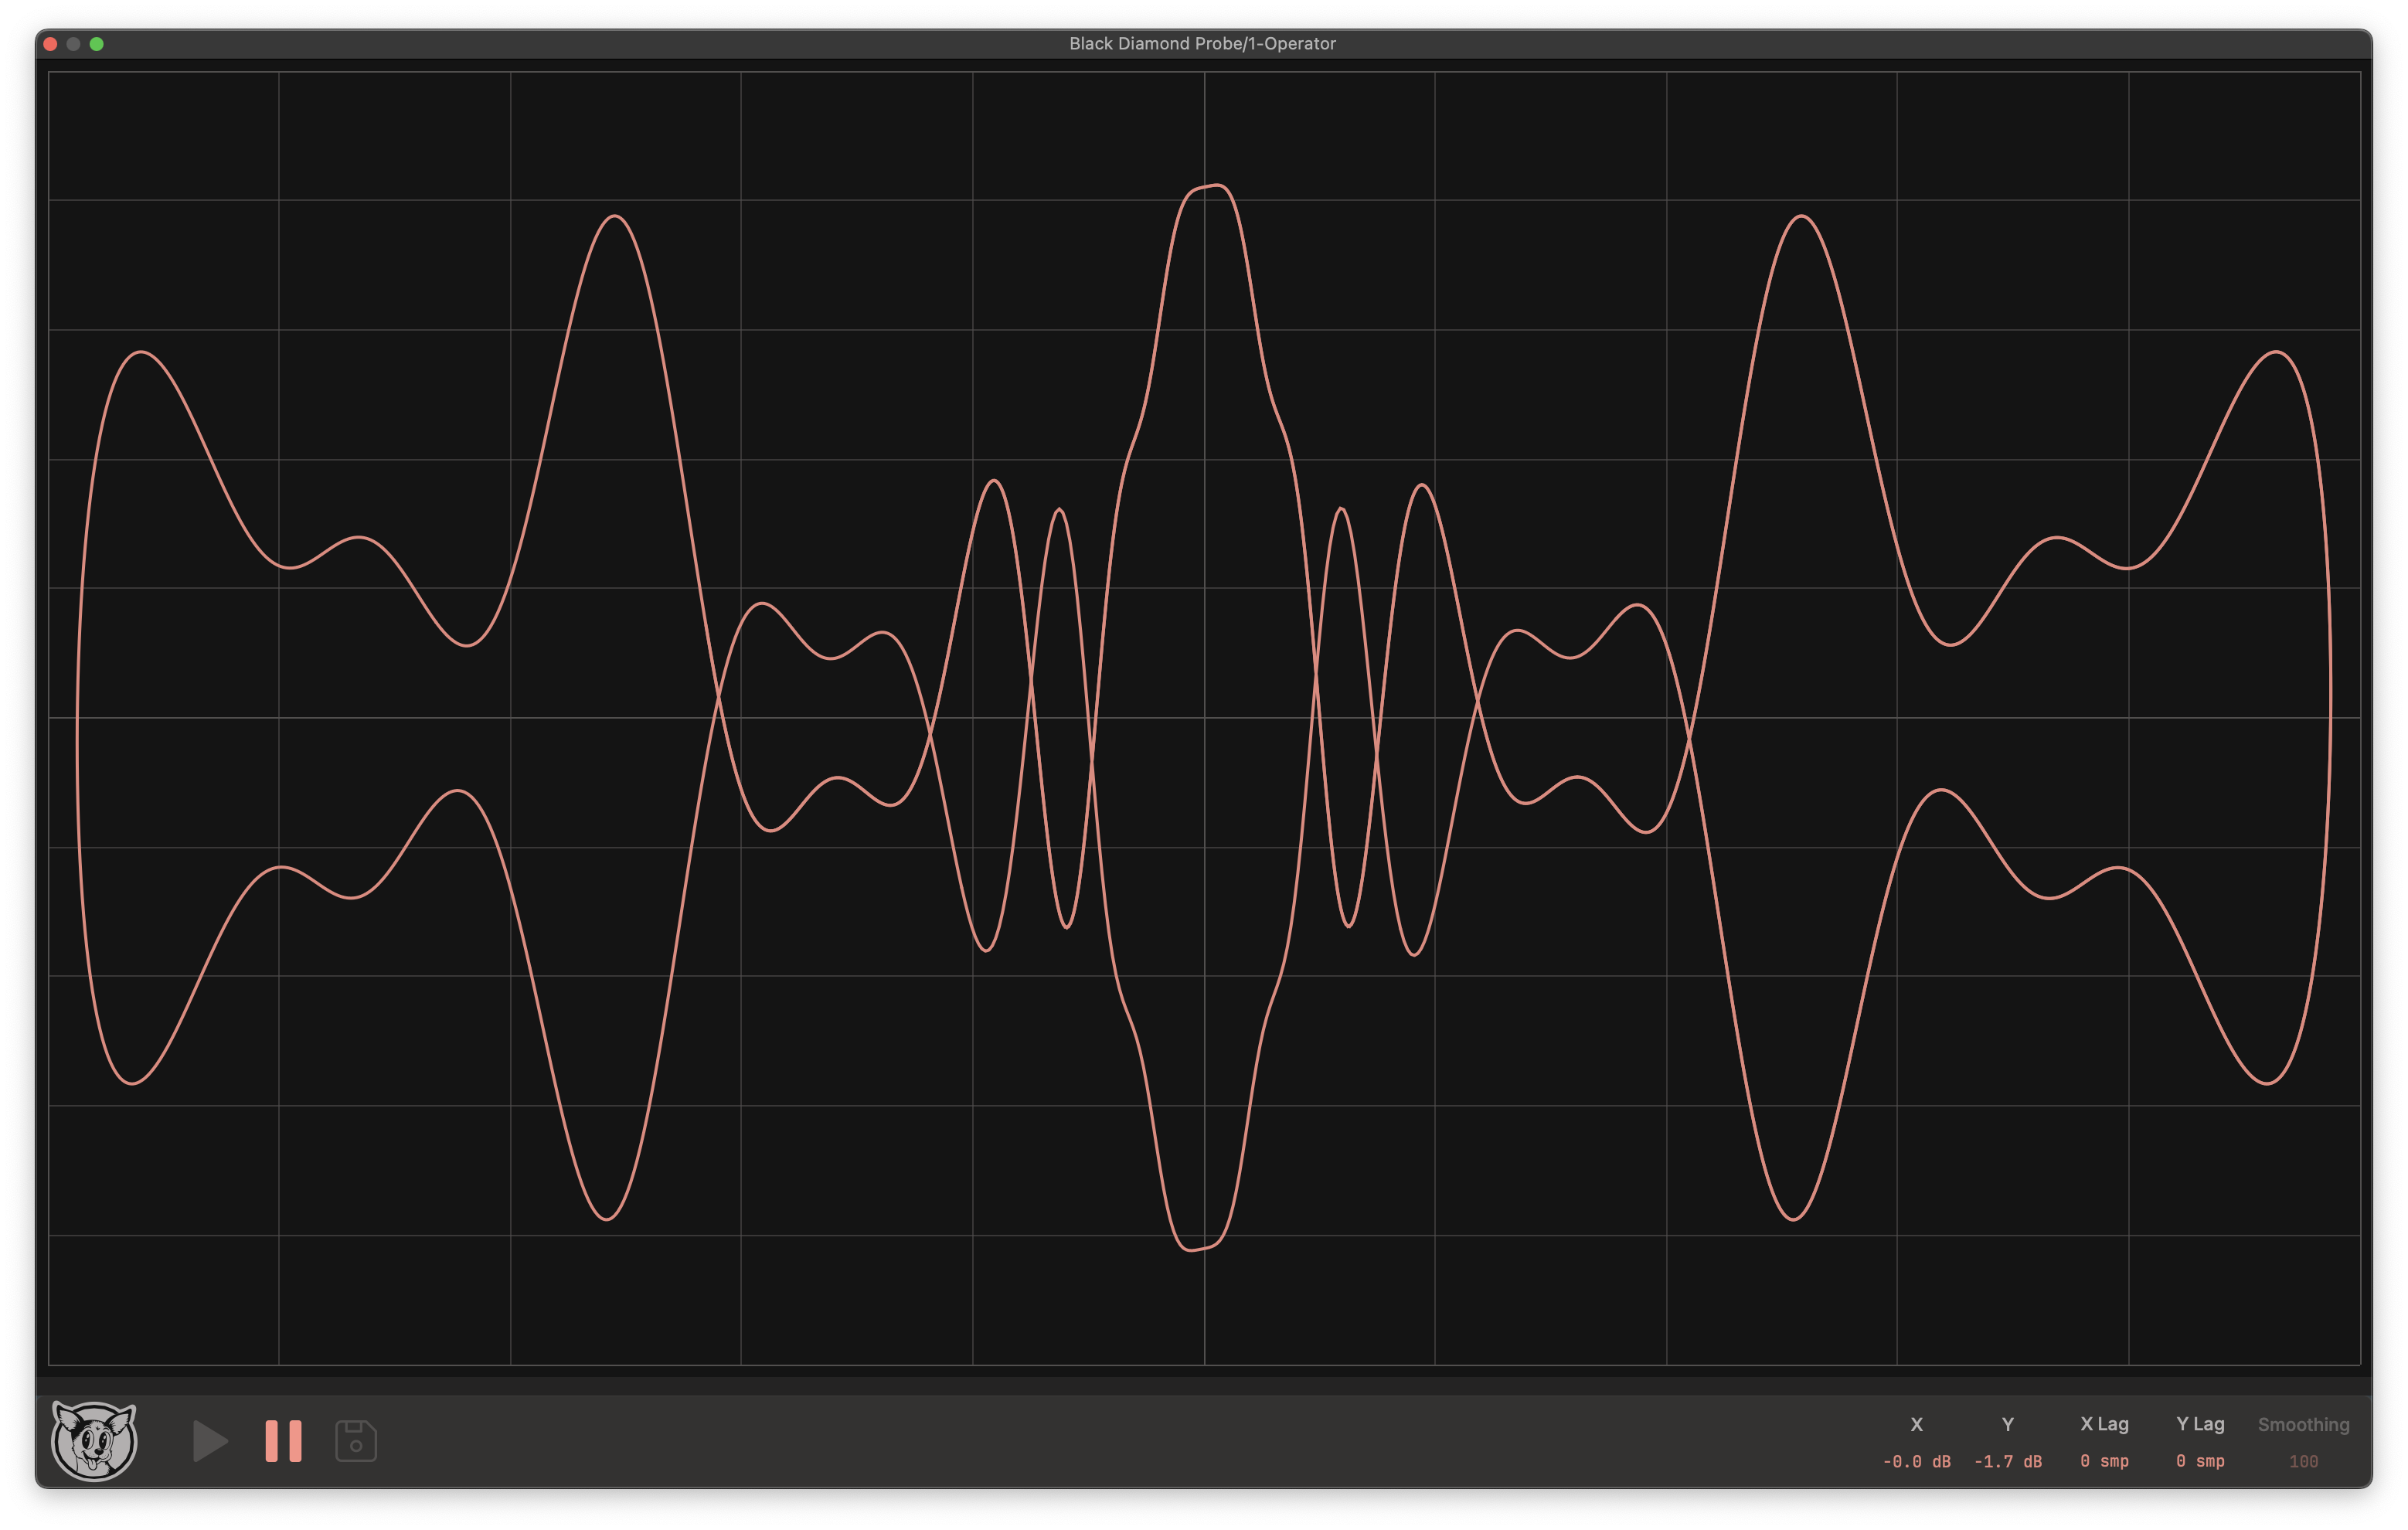
Task: Click the floppy disk save icon
Action: [356, 1441]
